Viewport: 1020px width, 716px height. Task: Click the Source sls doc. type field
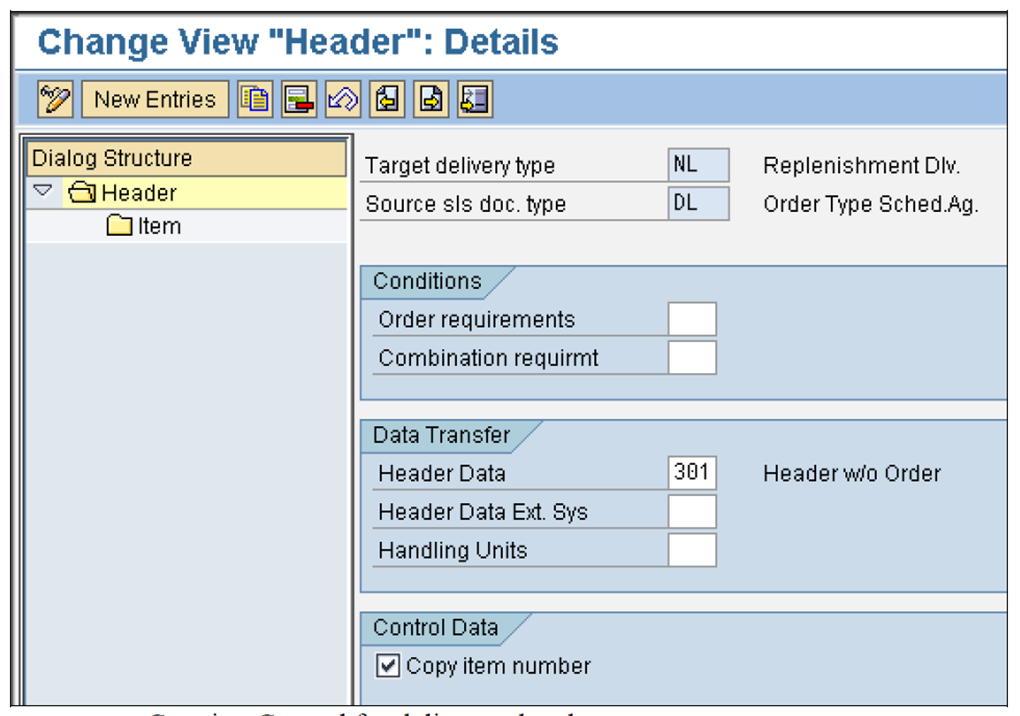point(698,203)
